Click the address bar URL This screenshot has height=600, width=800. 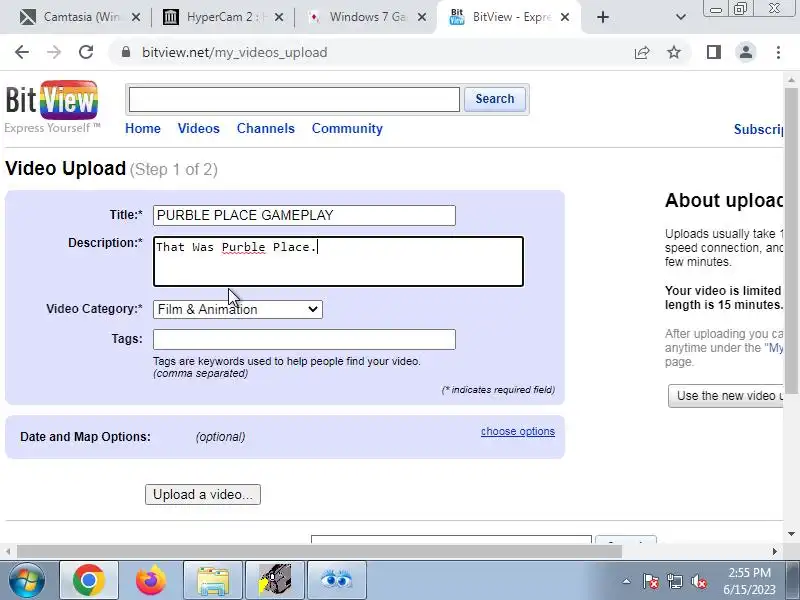[235, 53]
